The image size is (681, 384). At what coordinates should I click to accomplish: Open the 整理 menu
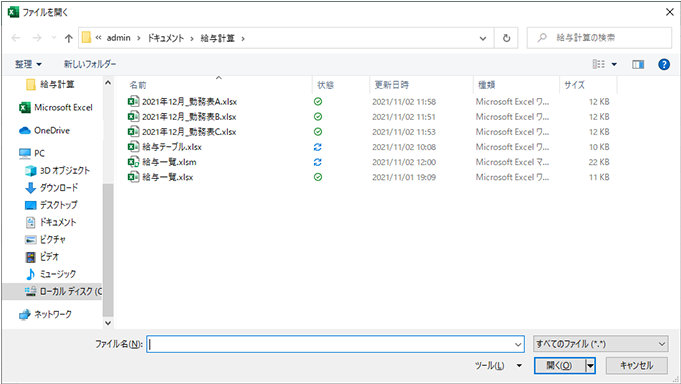click(x=28, y=64)
